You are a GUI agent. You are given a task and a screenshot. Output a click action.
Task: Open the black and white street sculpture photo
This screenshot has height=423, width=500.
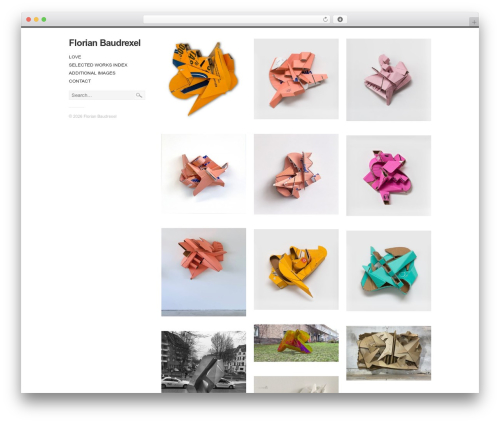click(x=204, y=362)
